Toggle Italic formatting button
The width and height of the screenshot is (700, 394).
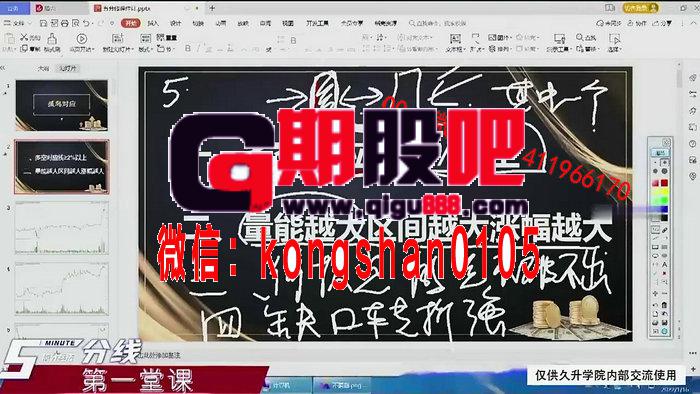(x=198, y=48)
